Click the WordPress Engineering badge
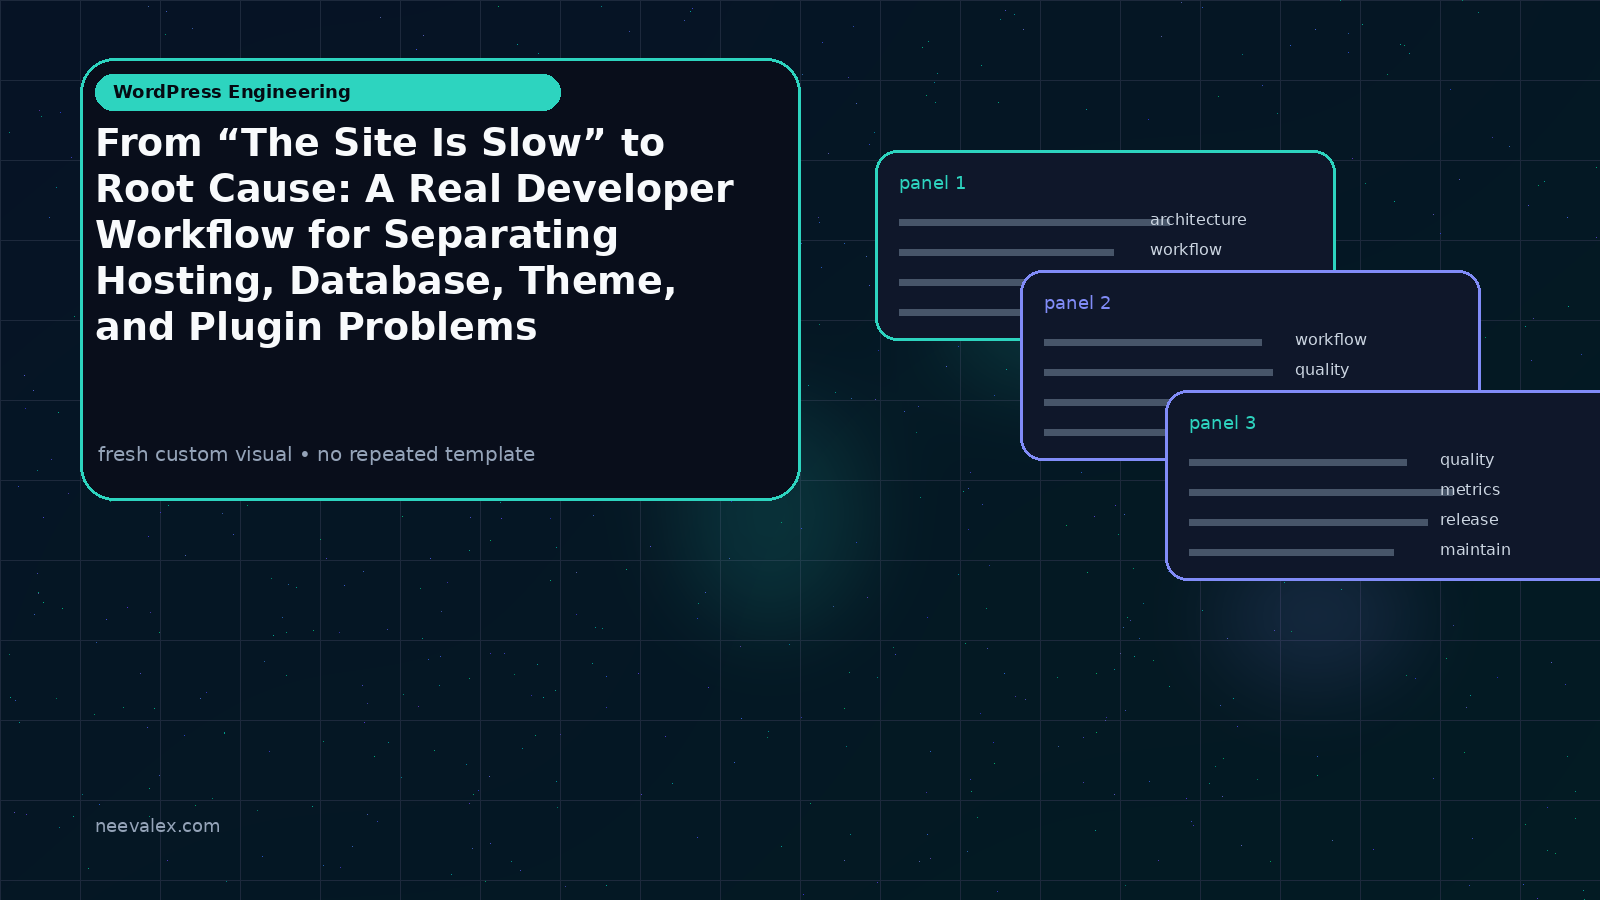 [x=328, y=92]
